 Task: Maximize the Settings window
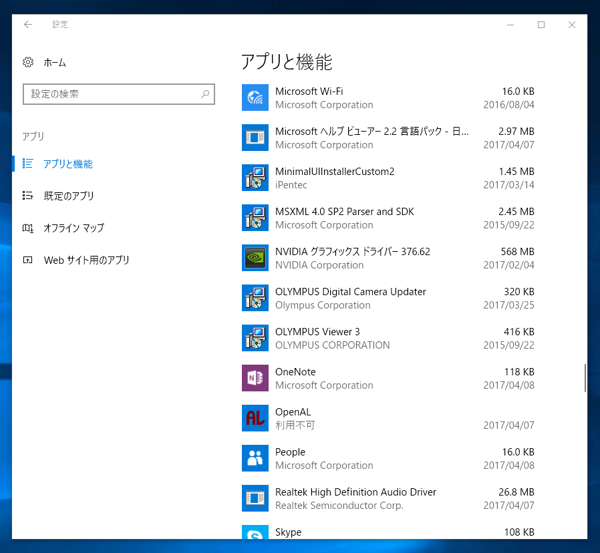541,24
